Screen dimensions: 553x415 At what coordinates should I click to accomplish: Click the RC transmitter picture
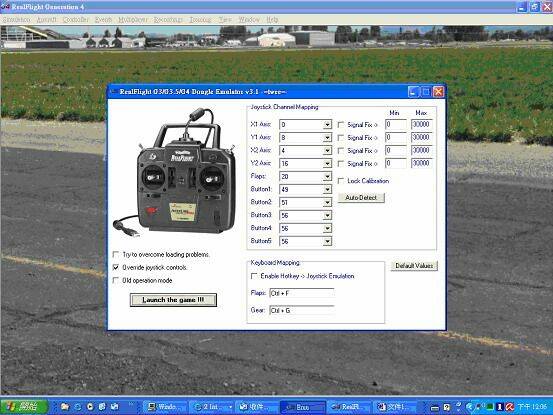coord(175,172)
